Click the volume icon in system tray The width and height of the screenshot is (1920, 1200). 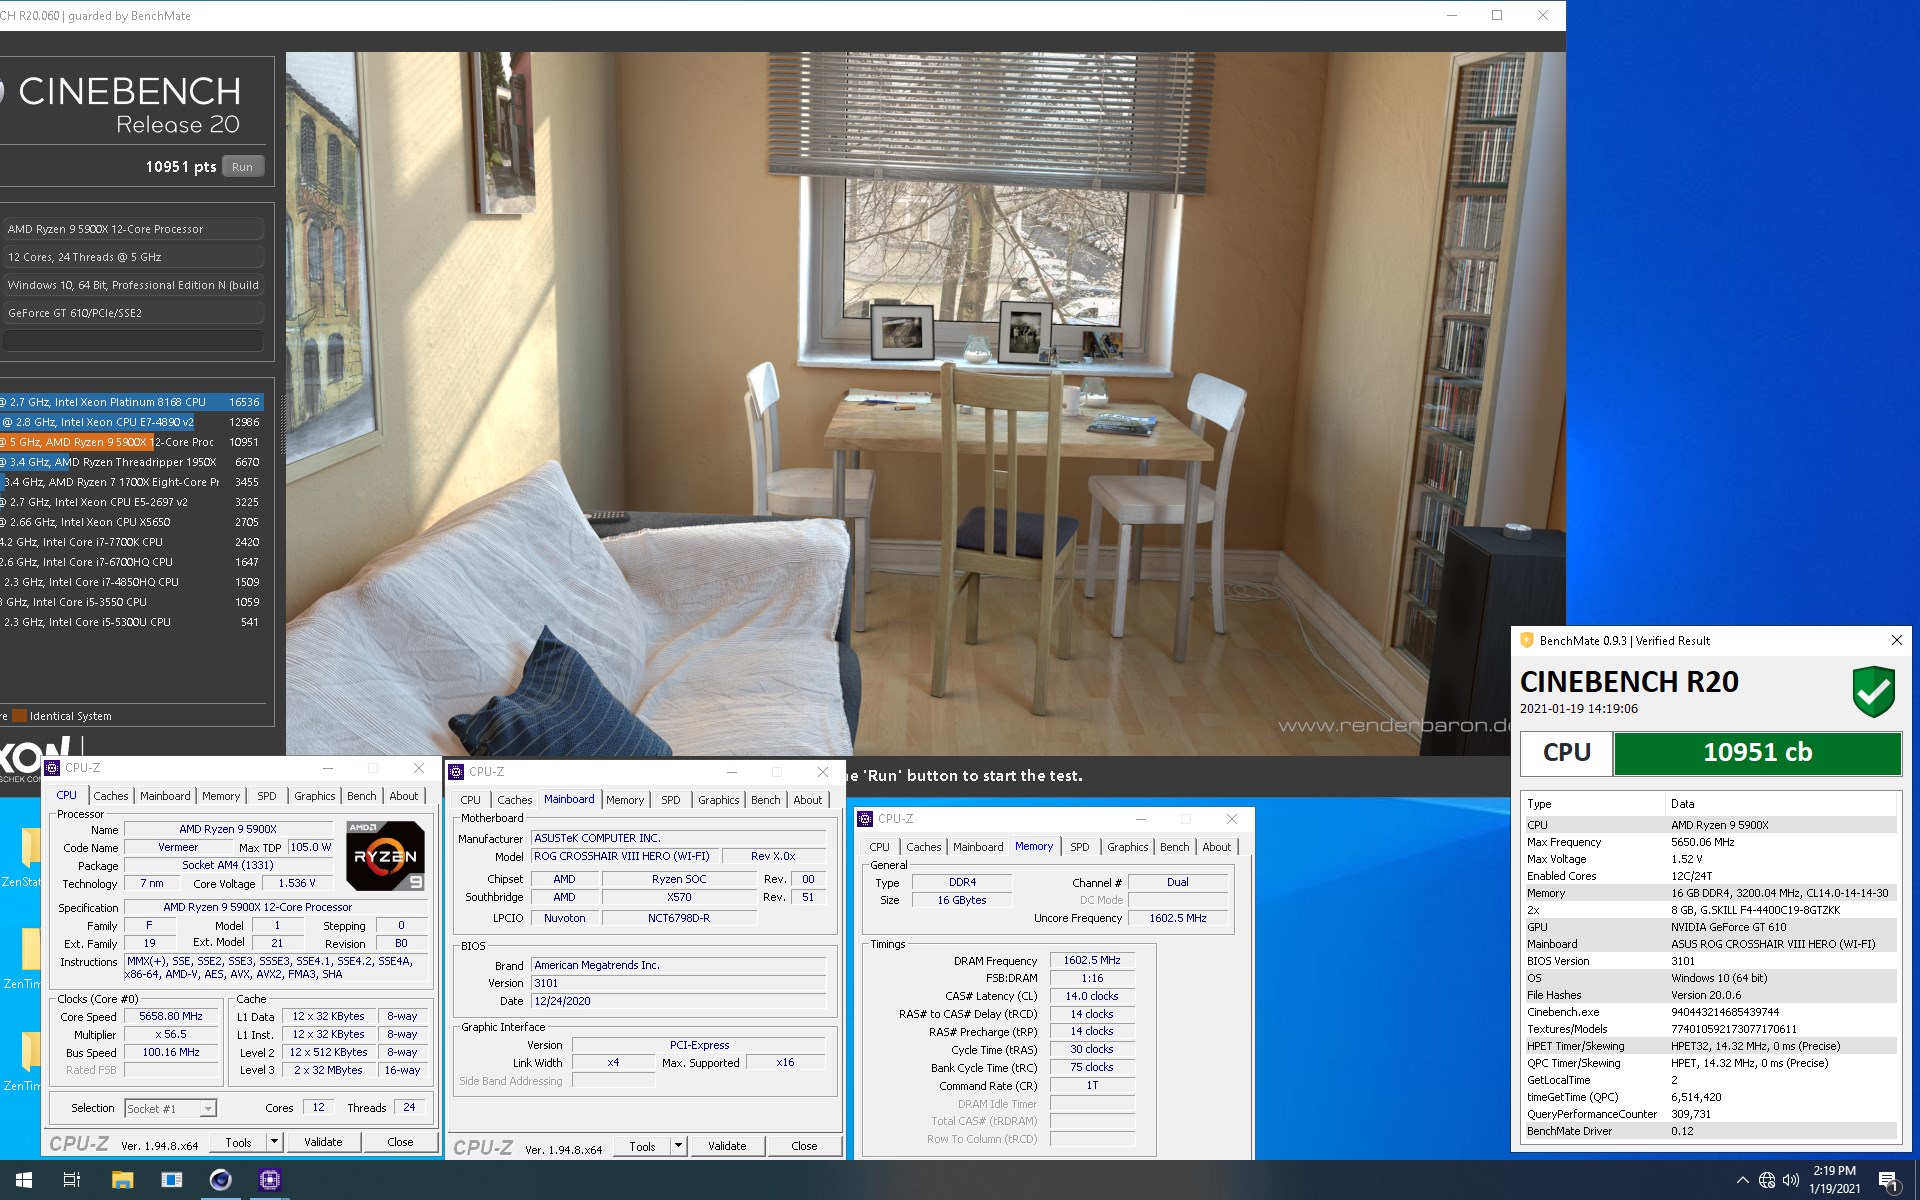[x=1791, y=1180]
